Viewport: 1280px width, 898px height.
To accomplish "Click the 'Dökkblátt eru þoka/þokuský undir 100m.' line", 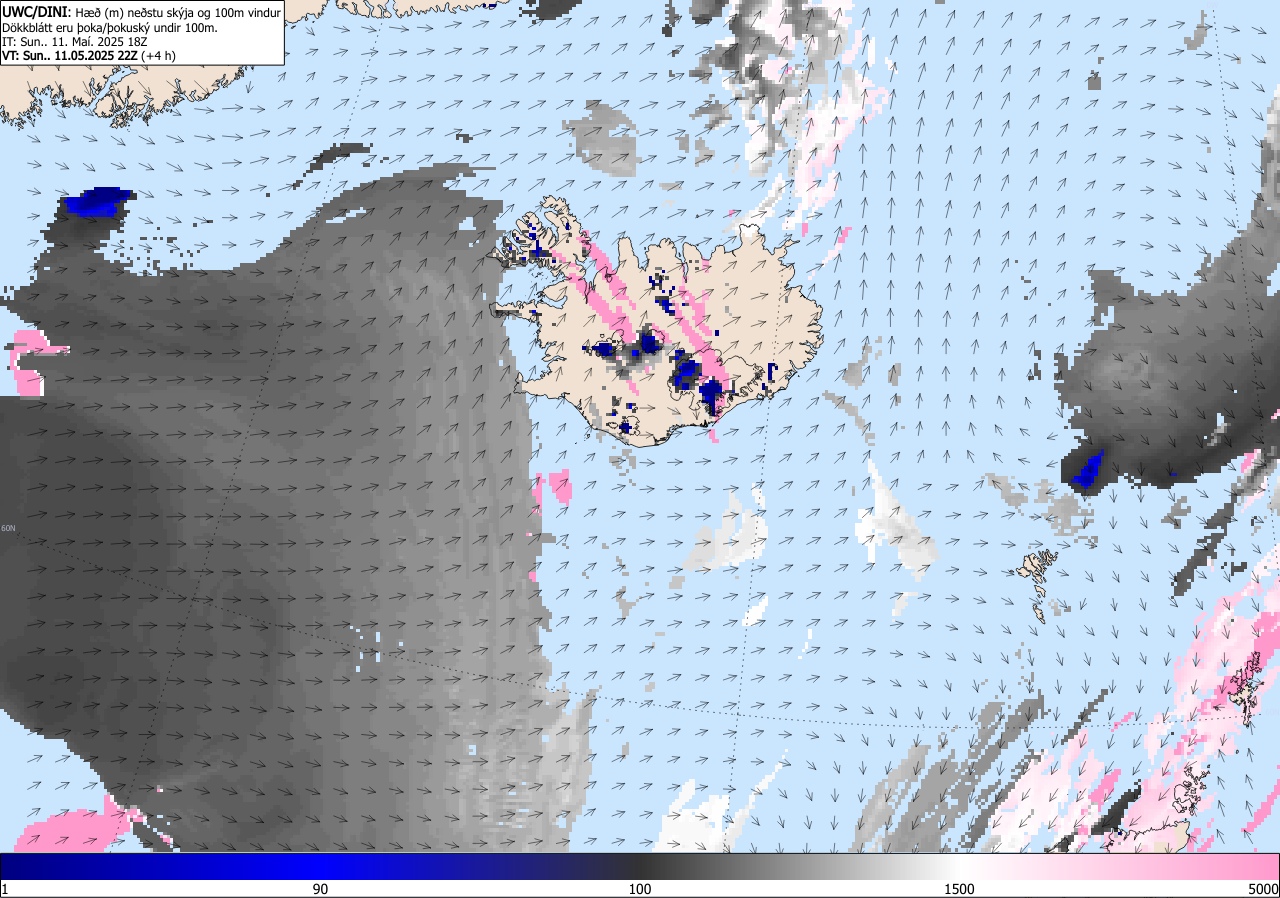I will [110, 27].
